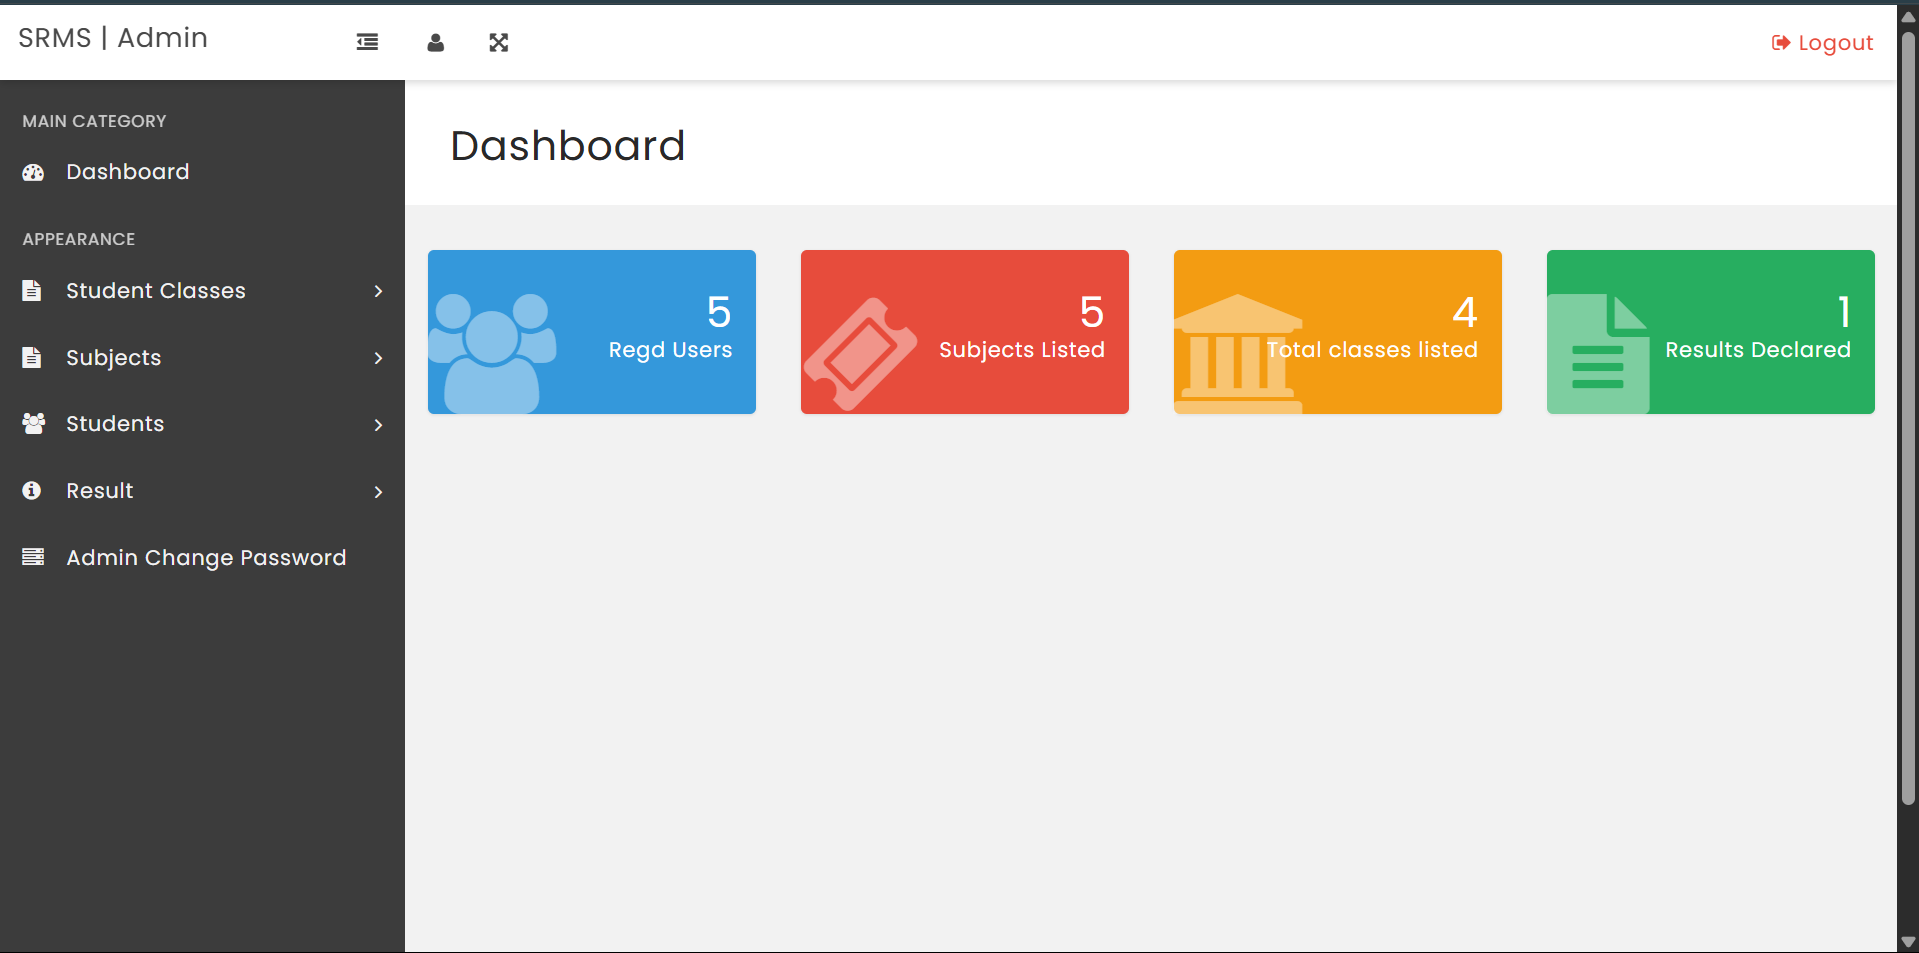Toggle the sidebar collapse icon

367,42
